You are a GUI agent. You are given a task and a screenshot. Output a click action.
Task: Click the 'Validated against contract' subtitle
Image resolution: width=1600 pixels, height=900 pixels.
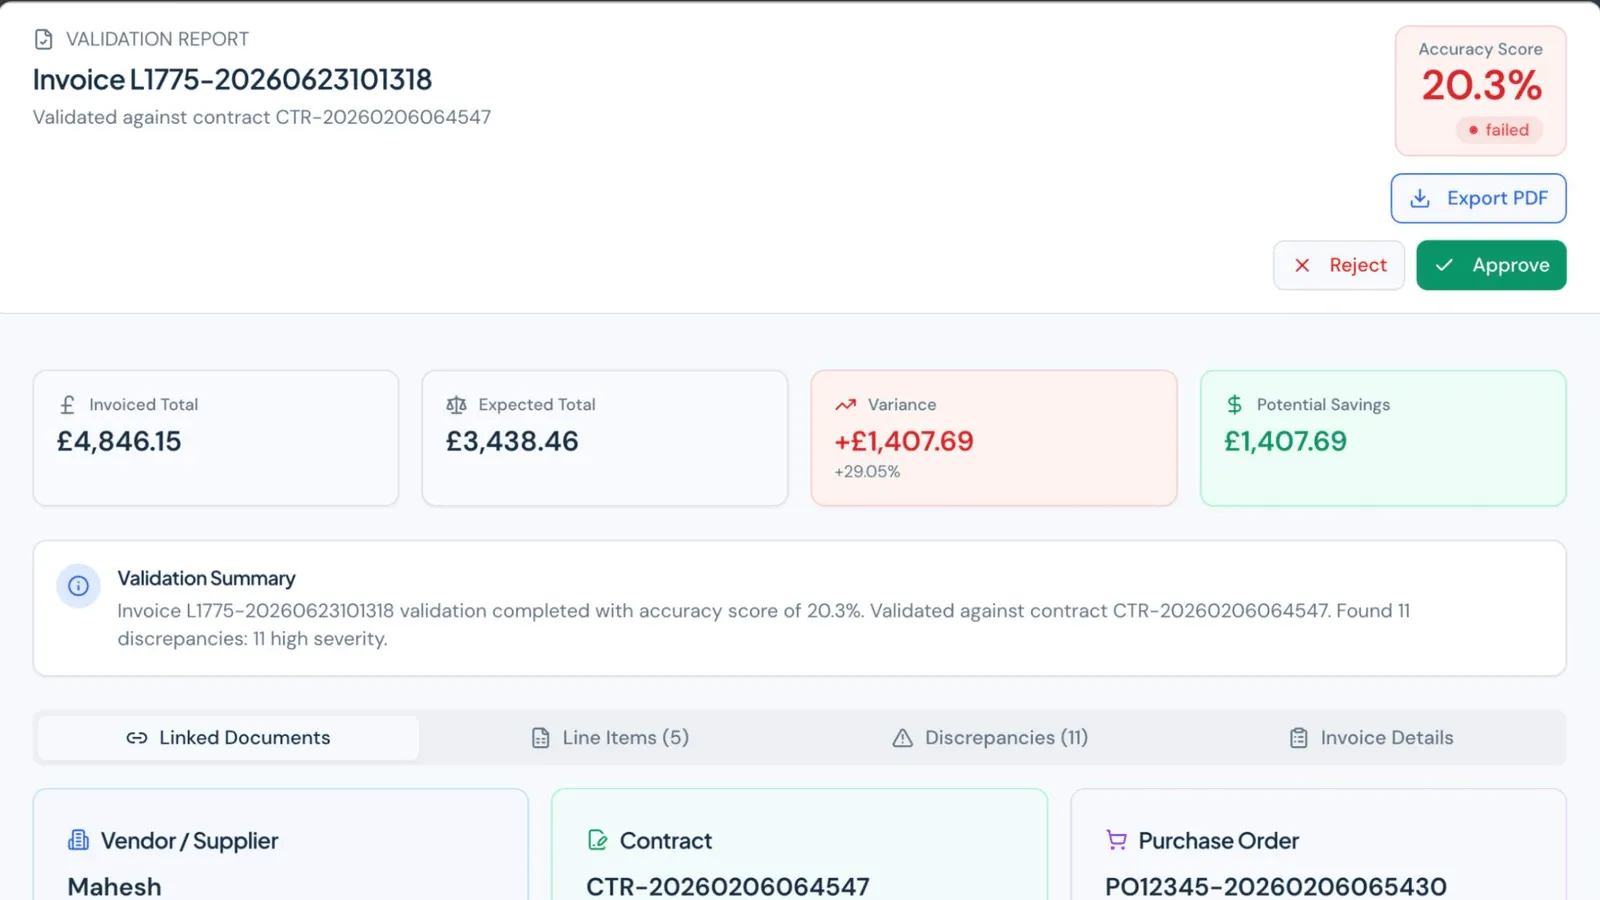[261, 117]
